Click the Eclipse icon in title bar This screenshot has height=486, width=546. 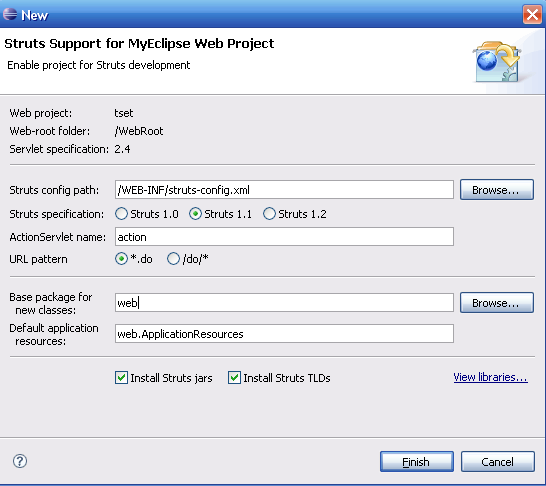point(10,14)
